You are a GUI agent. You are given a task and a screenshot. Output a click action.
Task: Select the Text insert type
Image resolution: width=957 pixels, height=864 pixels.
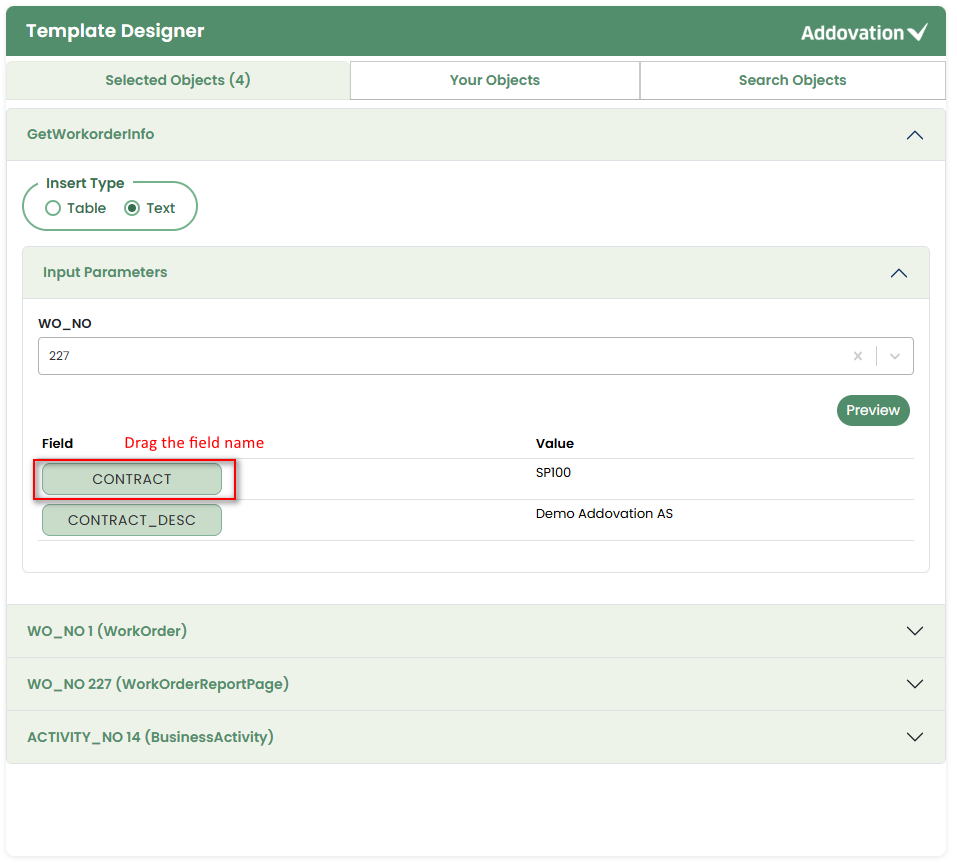click(x=132, y=209)
